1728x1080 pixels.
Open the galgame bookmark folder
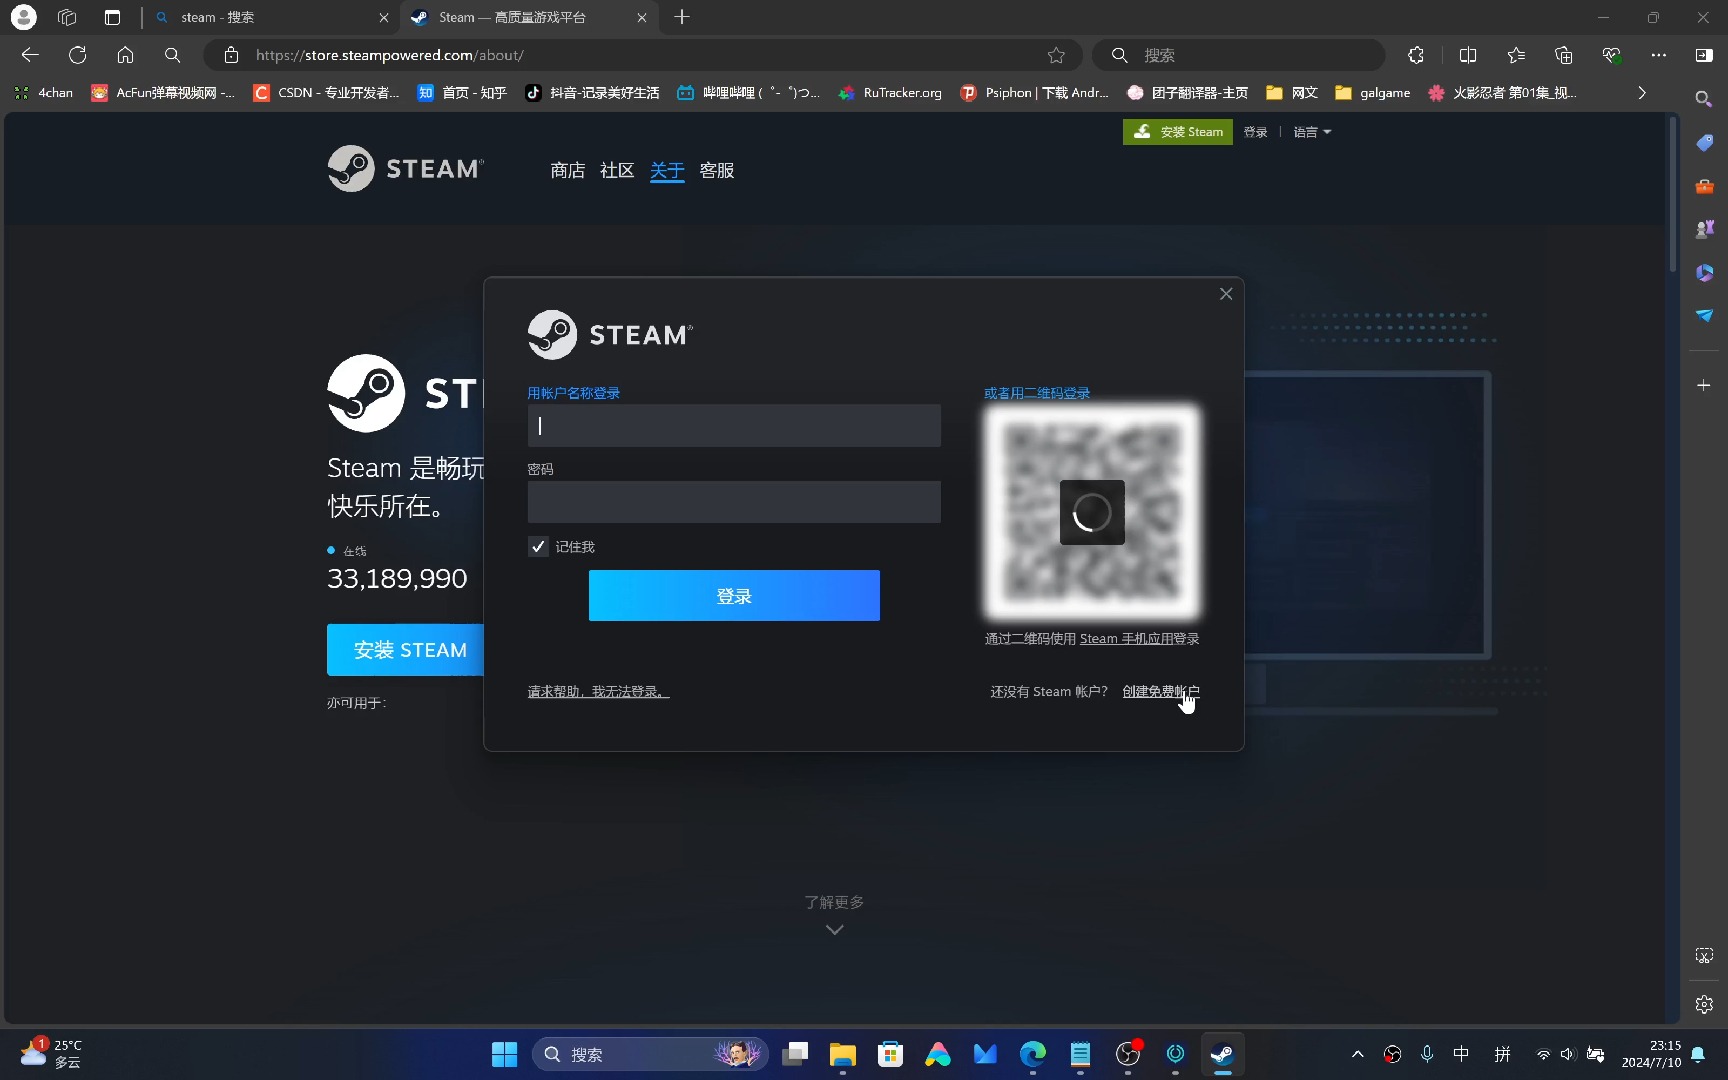(x=1373, y=93)
